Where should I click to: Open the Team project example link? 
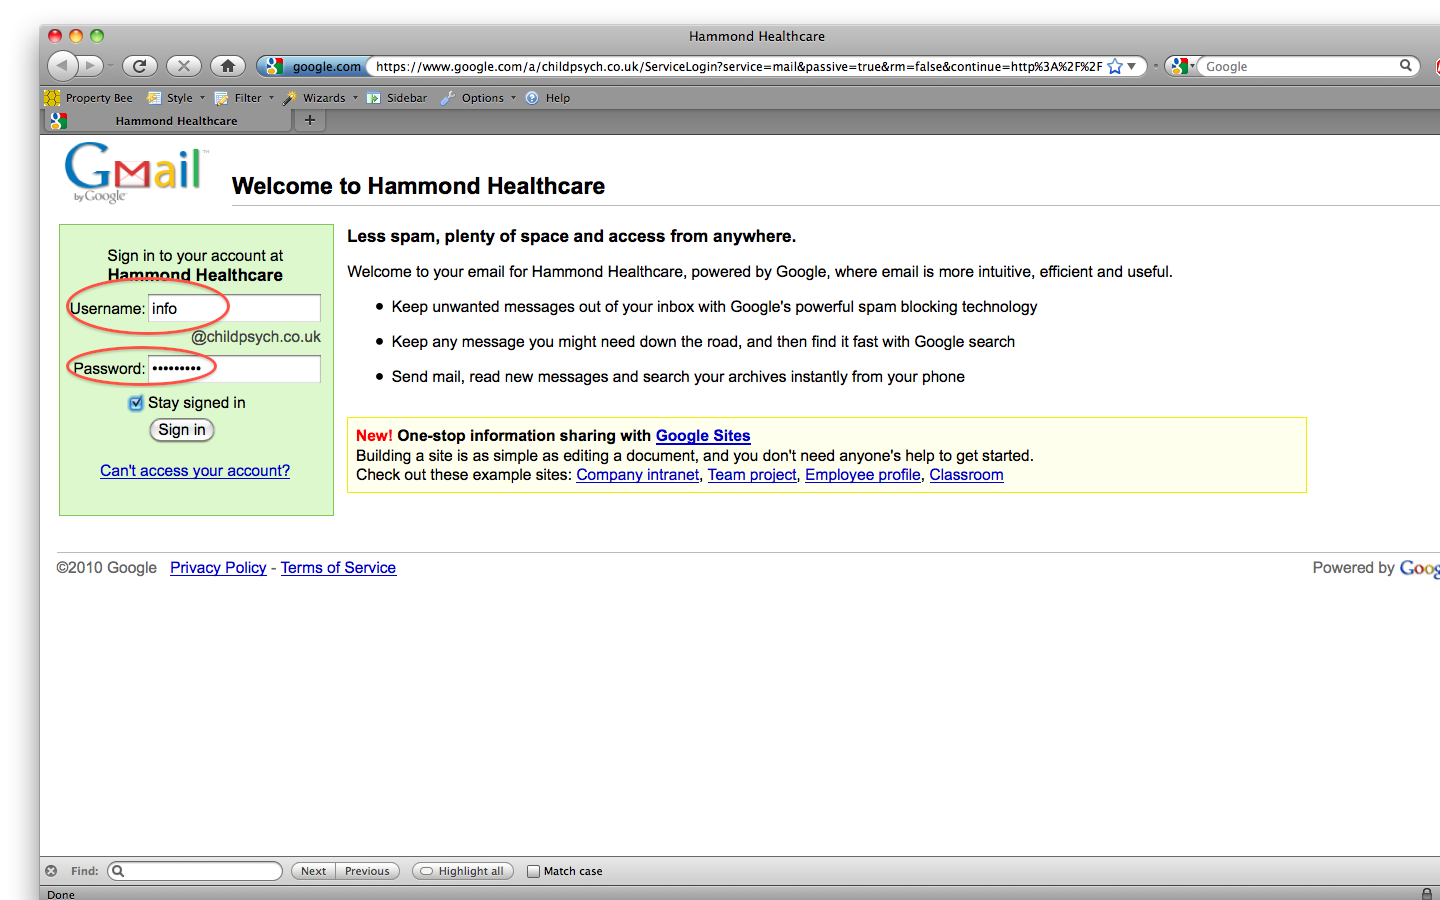pos(752,475)
